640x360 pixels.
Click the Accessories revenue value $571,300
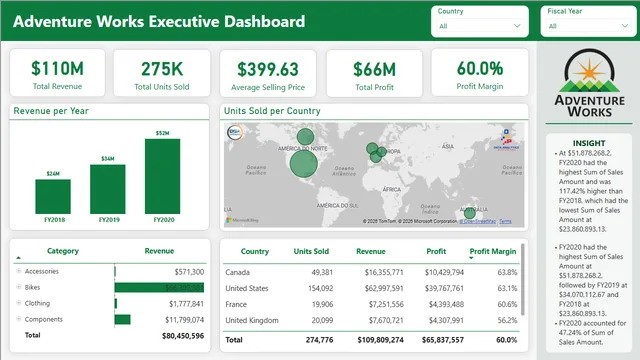point(189,272)
